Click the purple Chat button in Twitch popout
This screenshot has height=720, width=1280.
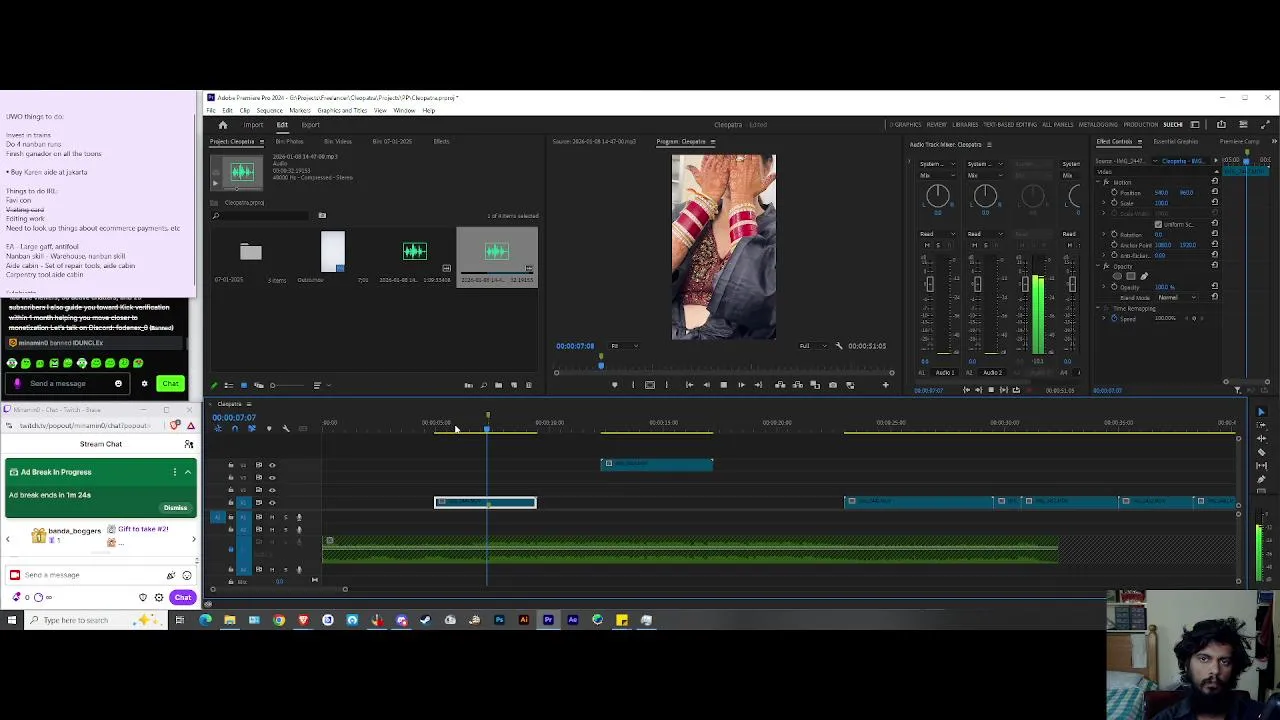tap(182, 597)
